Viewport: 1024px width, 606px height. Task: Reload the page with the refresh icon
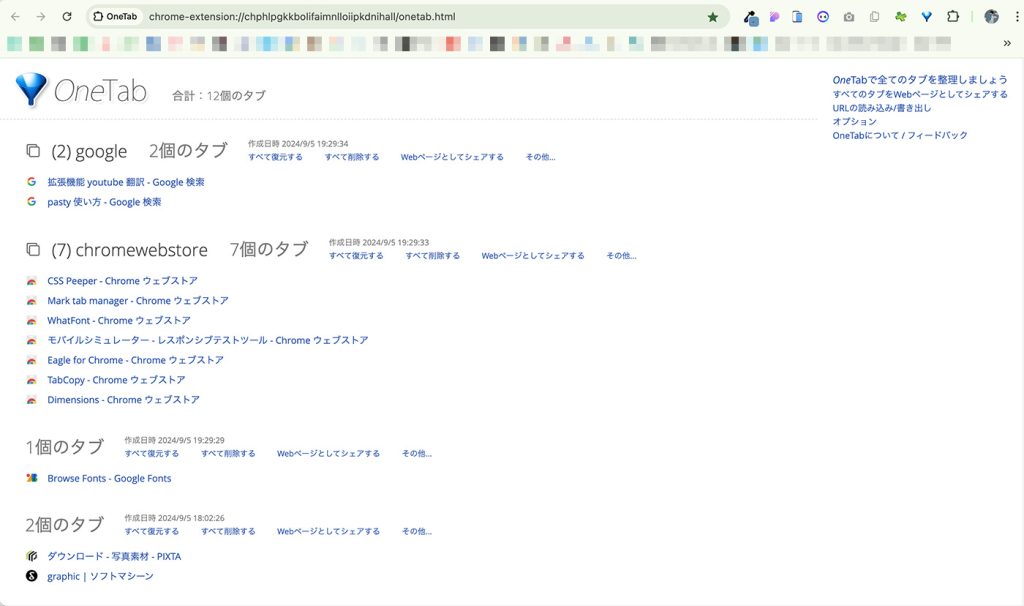pyautogui.click(x=67, y=16)
